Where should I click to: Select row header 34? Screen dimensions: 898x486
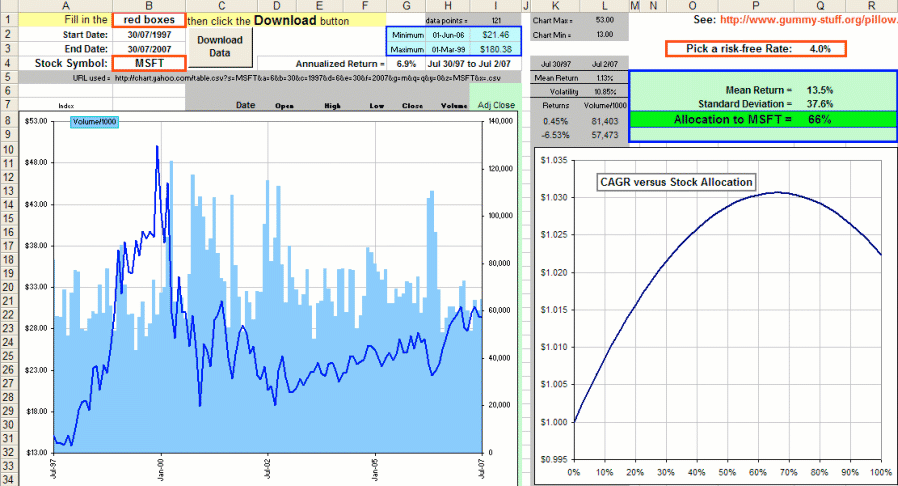click(9, 479)
